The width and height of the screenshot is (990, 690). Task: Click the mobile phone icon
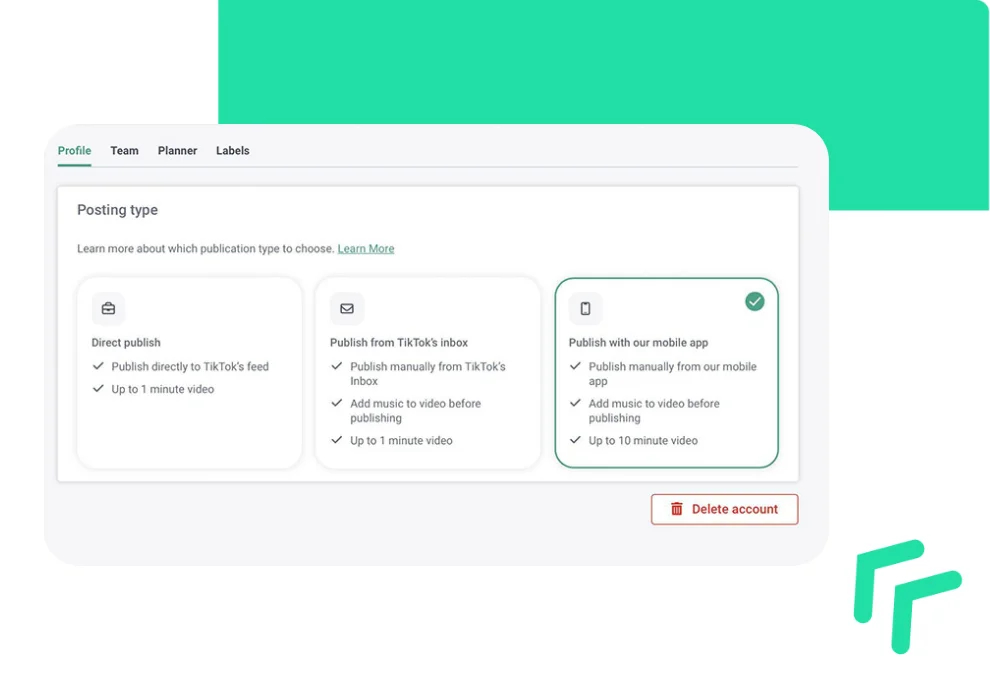(586, 309)
